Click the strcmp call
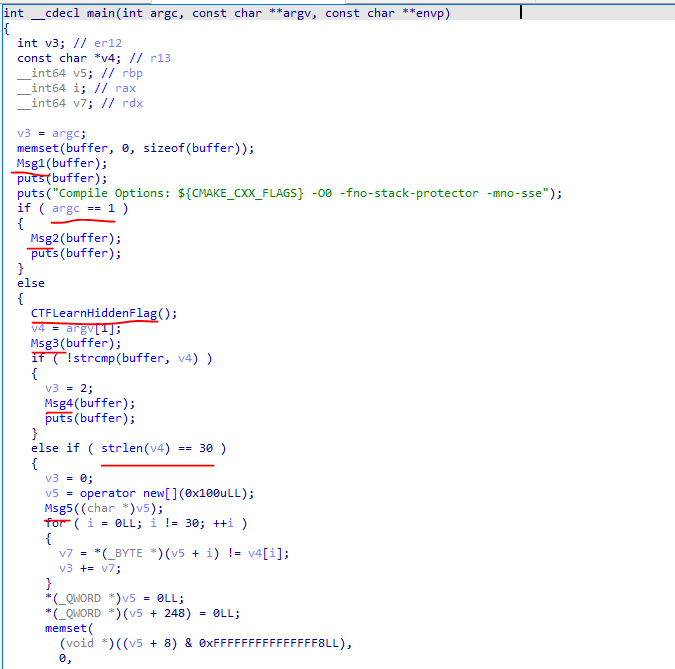Viewport: 675px width, 669px height. [93, 358]
